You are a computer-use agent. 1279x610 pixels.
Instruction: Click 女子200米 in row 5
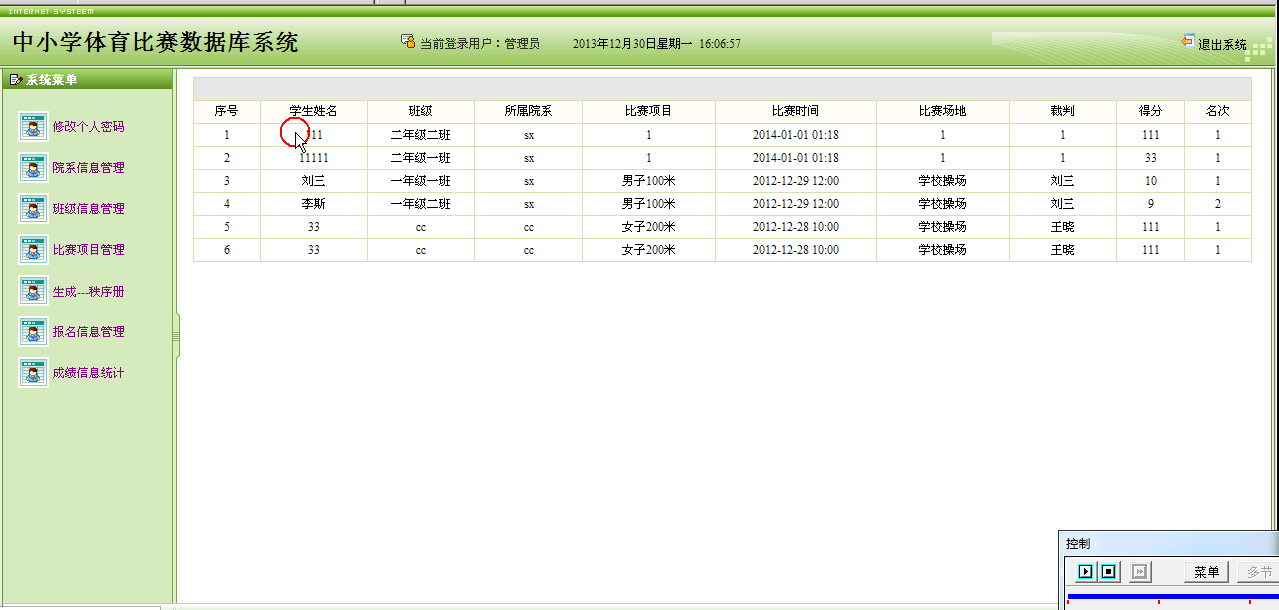click(x=649, y=227)
